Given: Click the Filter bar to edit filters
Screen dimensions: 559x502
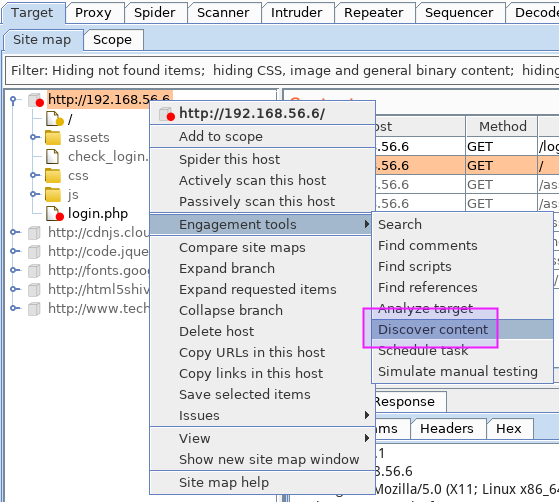Looking at the screenshot, I should 282,71.
